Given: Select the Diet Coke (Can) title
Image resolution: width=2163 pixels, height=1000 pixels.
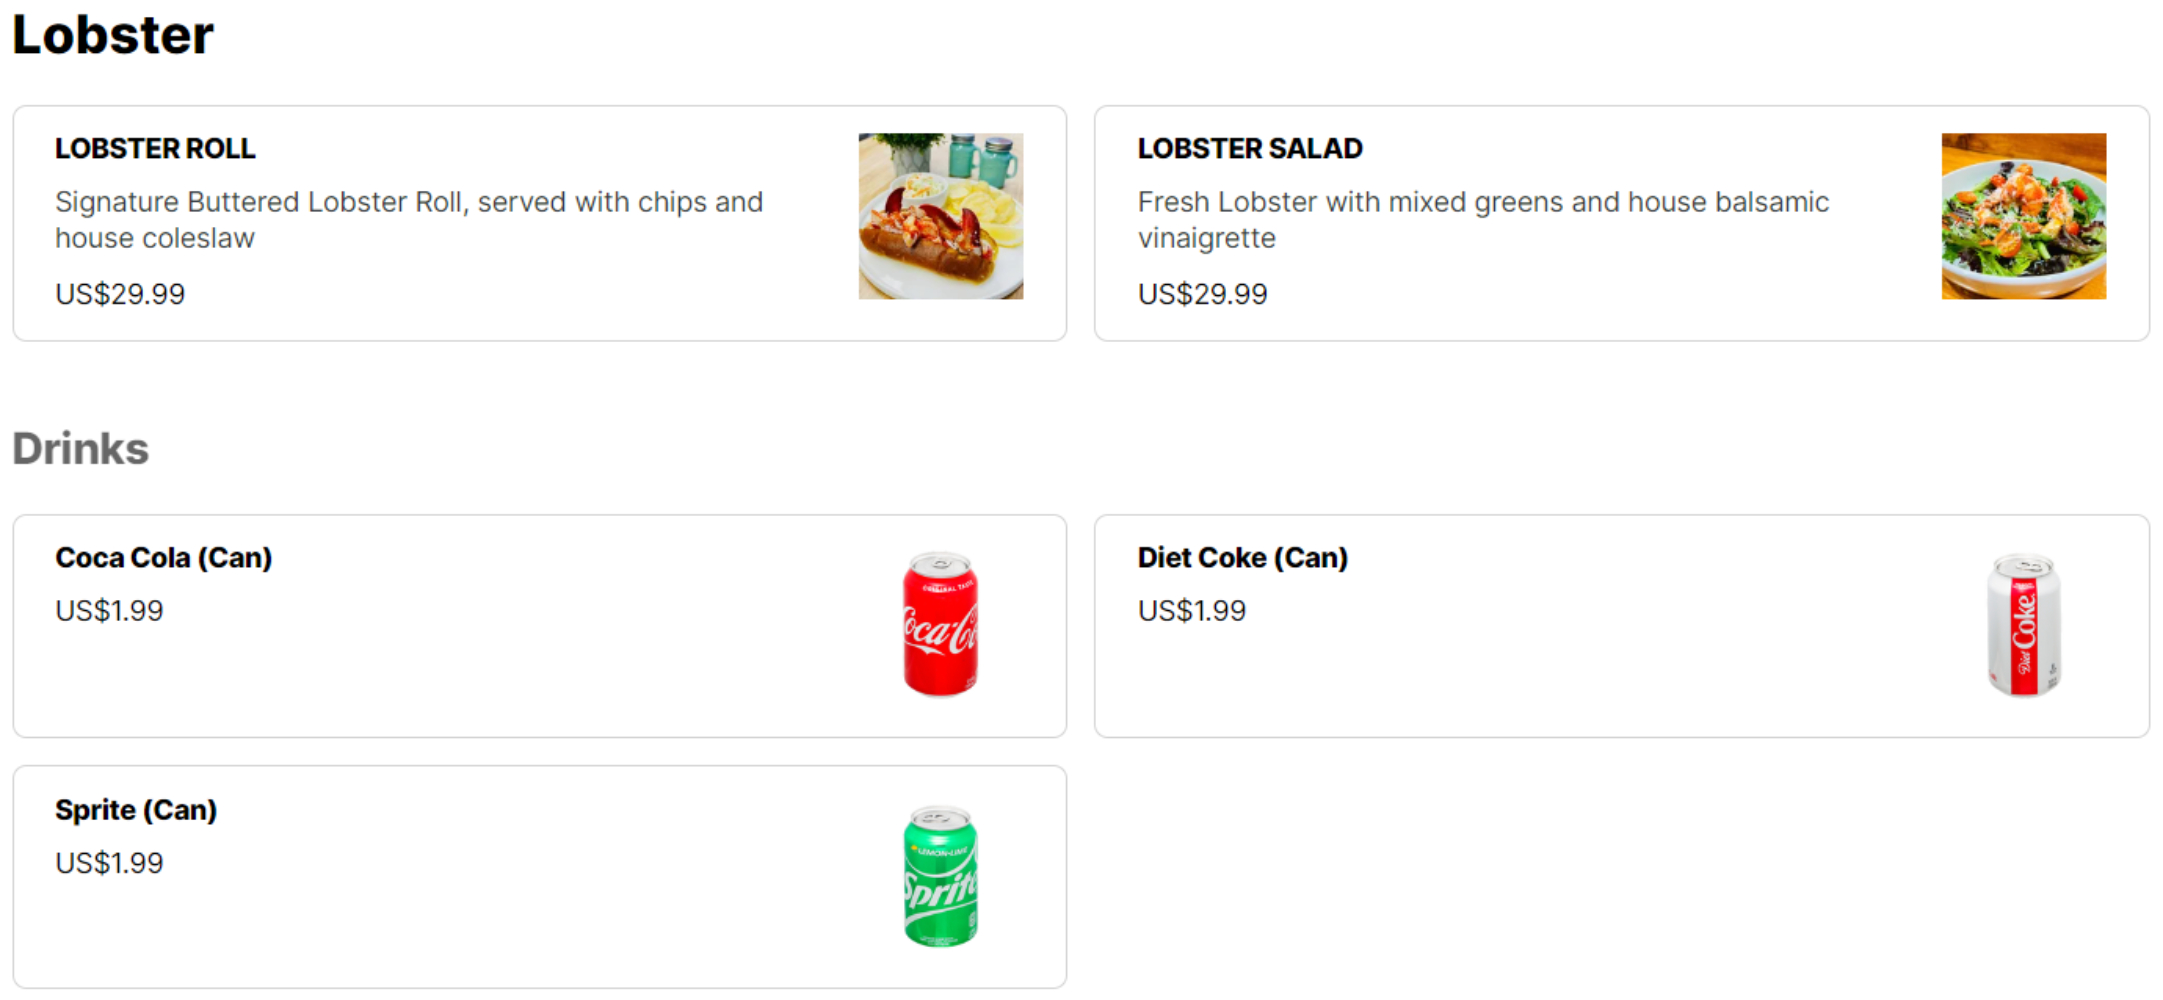Looking at the screenshot, I should 1242,557.
